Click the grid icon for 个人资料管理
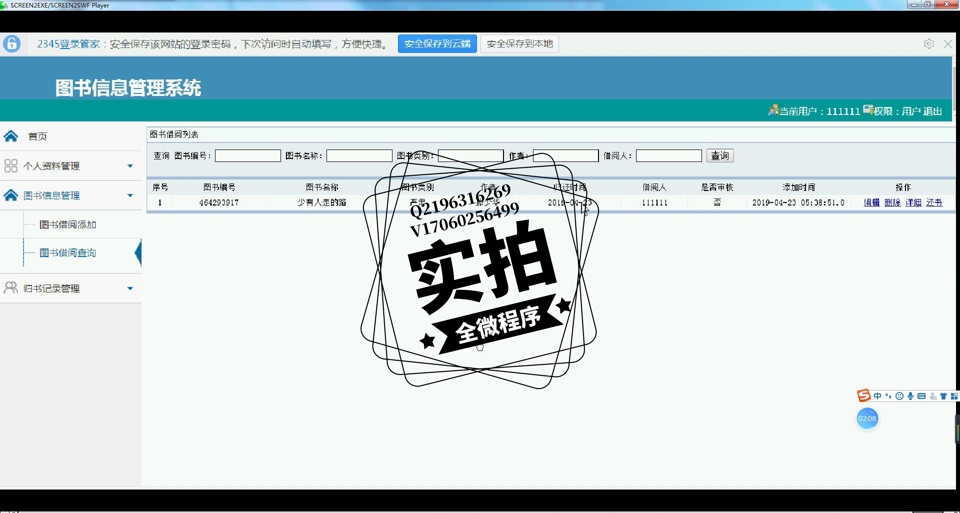The width and height of the screenshot is (960, 513). click(11, 166)
